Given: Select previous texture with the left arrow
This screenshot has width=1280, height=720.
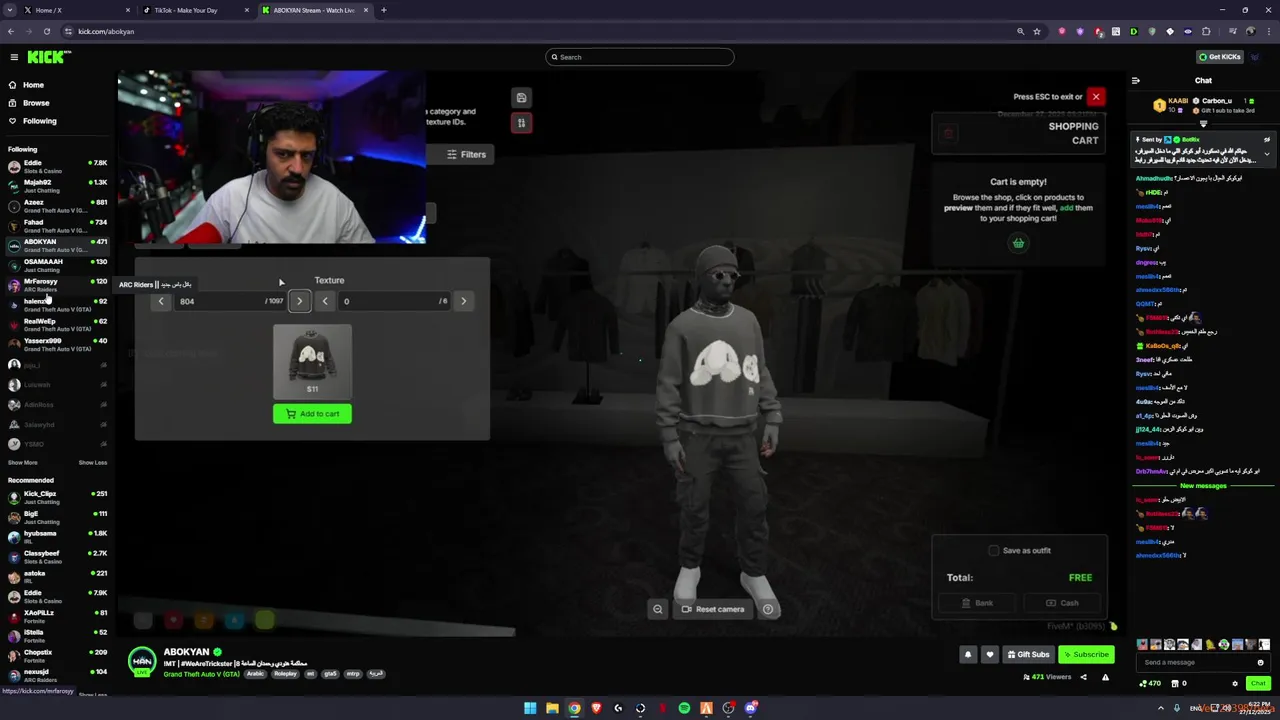Looking at the screenshot, I should tap(325, 301).
